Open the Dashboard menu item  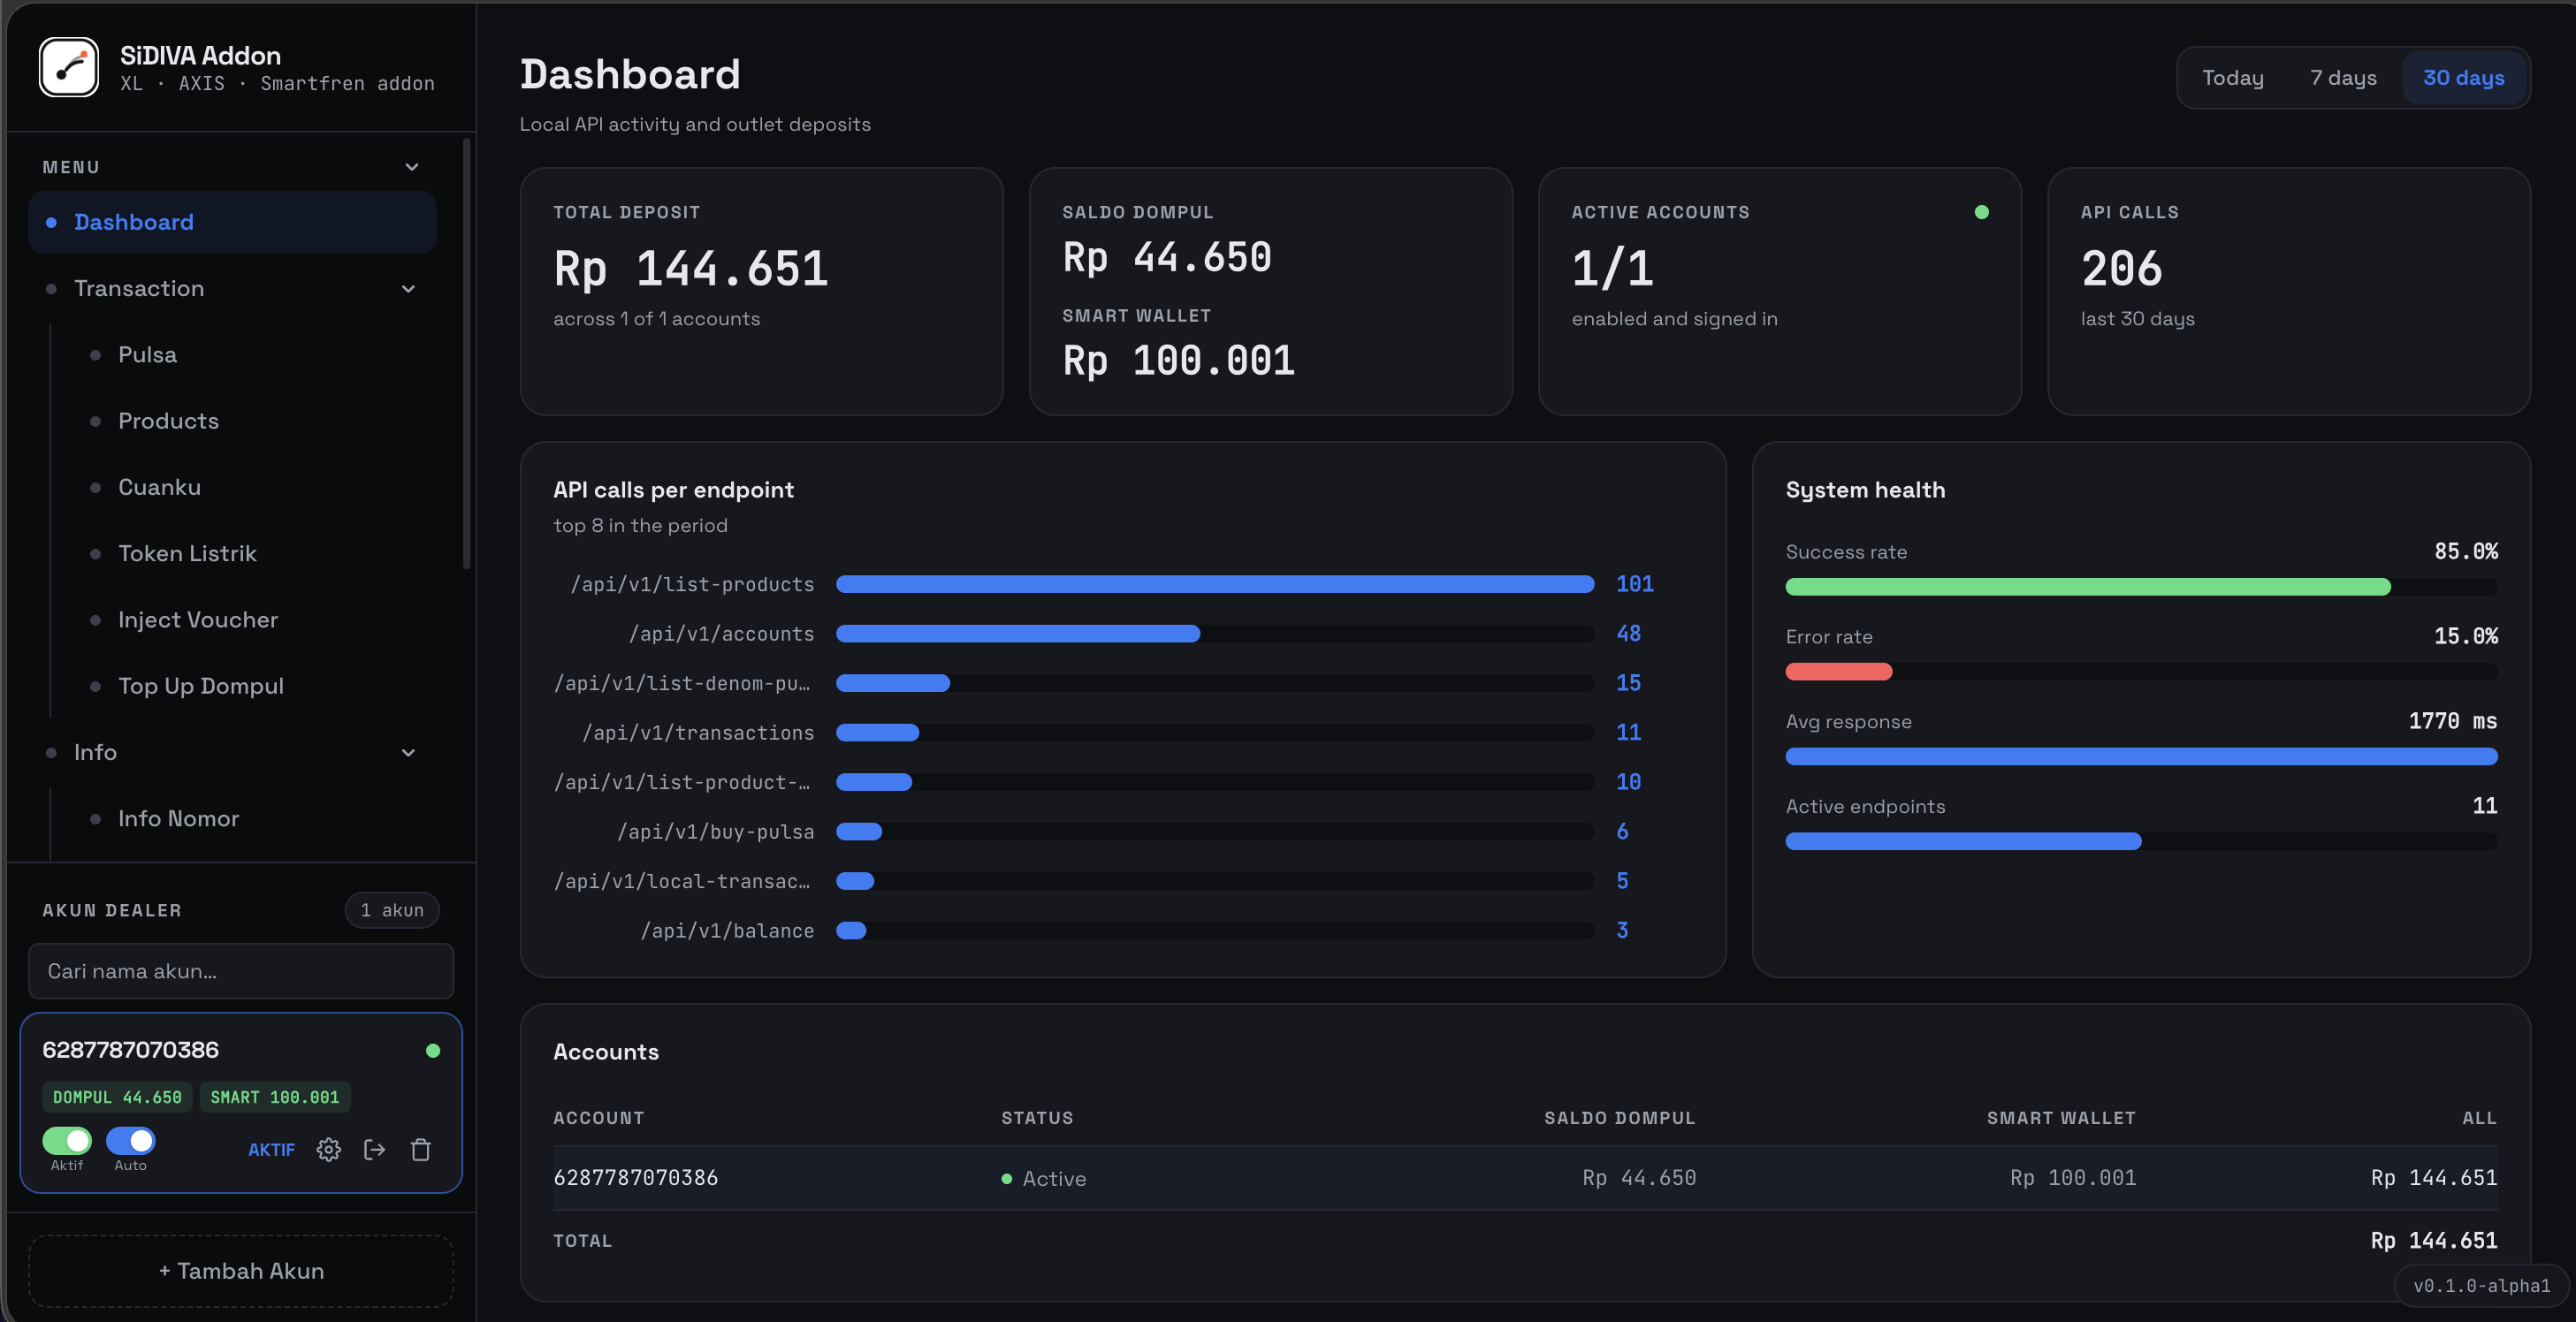click(x=233, y=222)
